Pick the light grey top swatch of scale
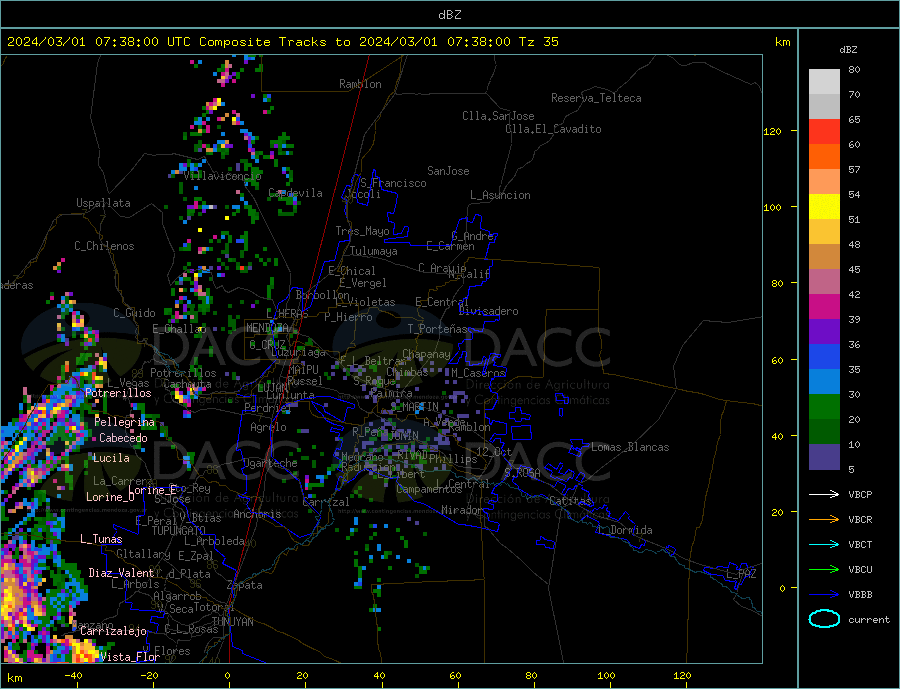 click(824, 82)
